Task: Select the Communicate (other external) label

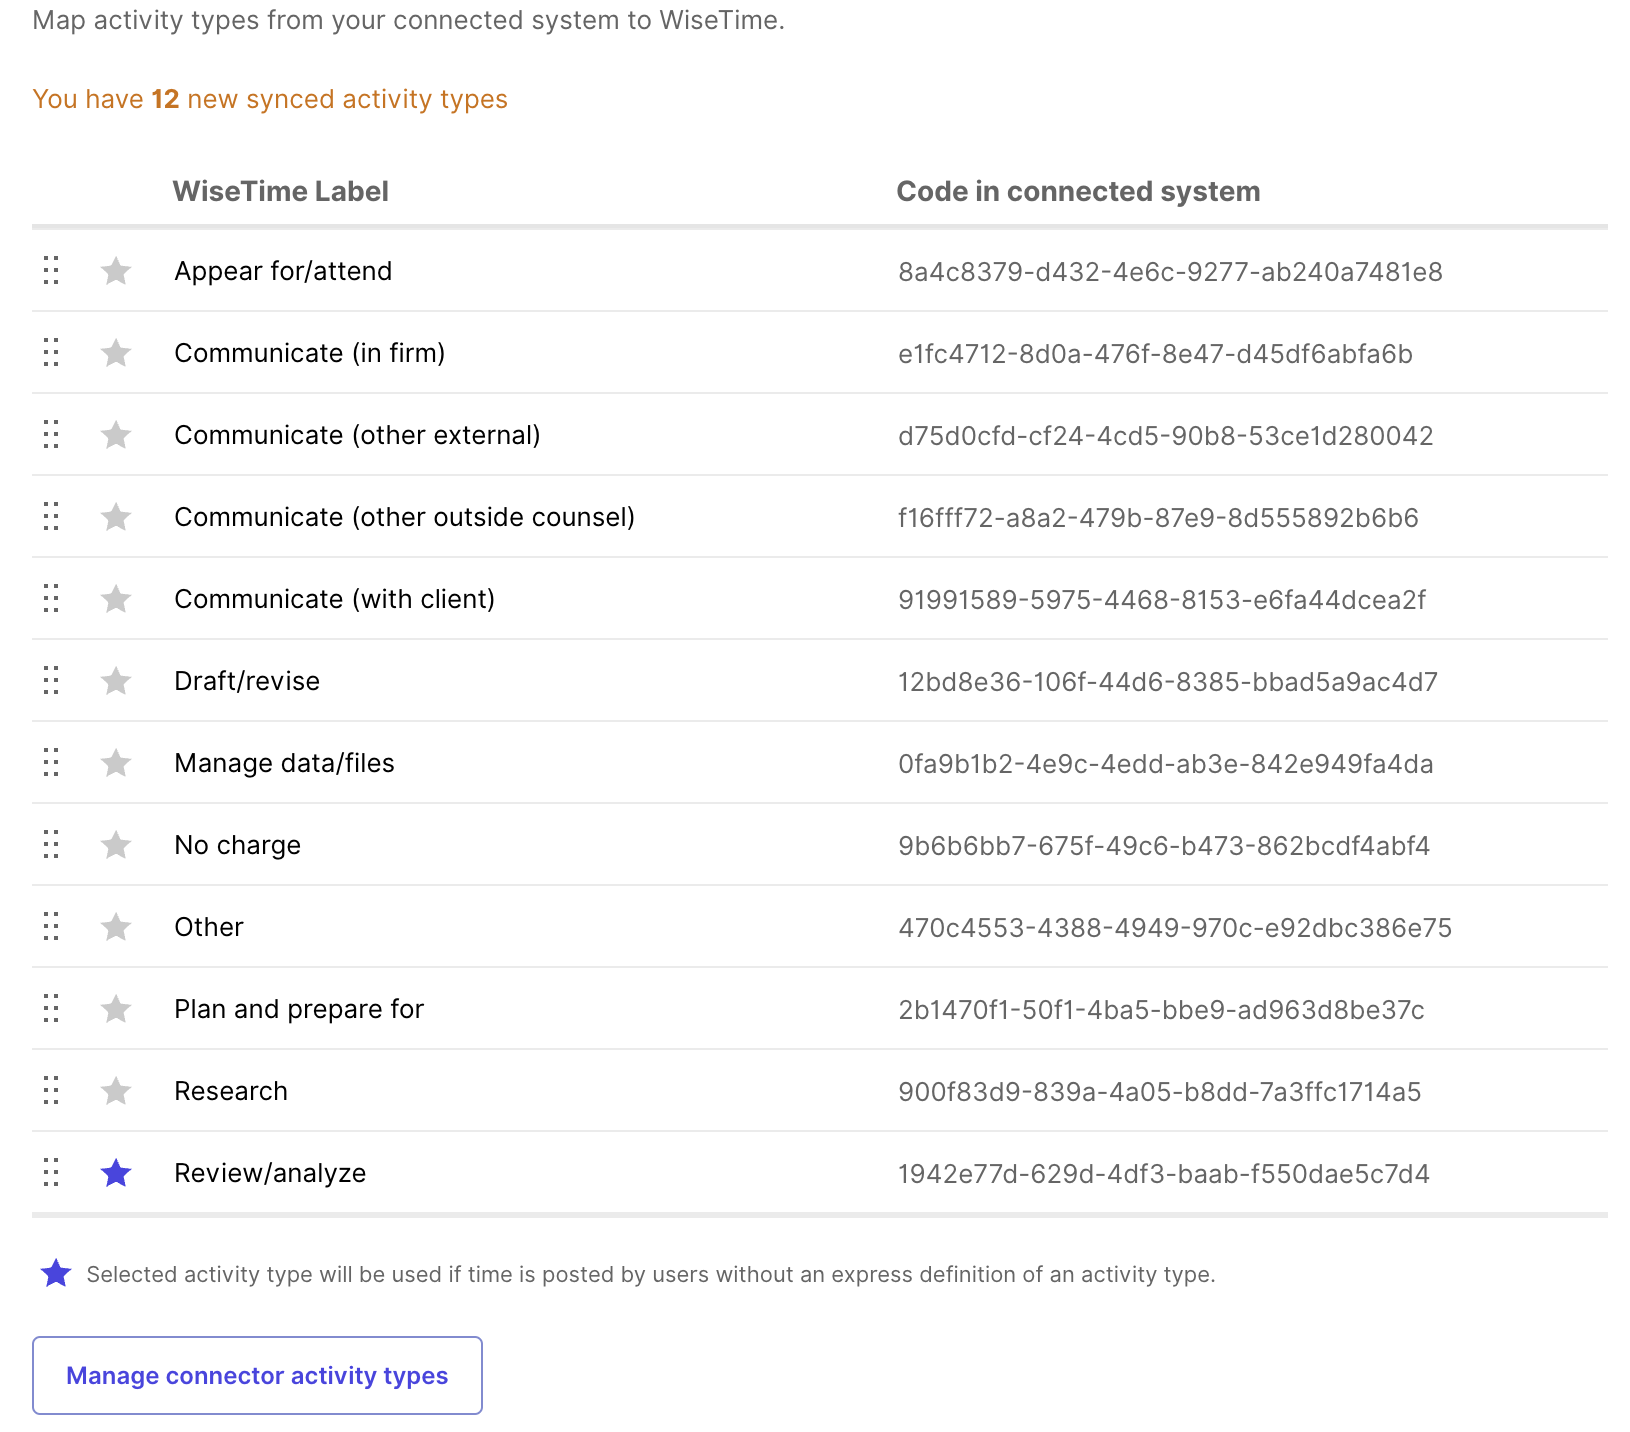Action: point(357,435)
